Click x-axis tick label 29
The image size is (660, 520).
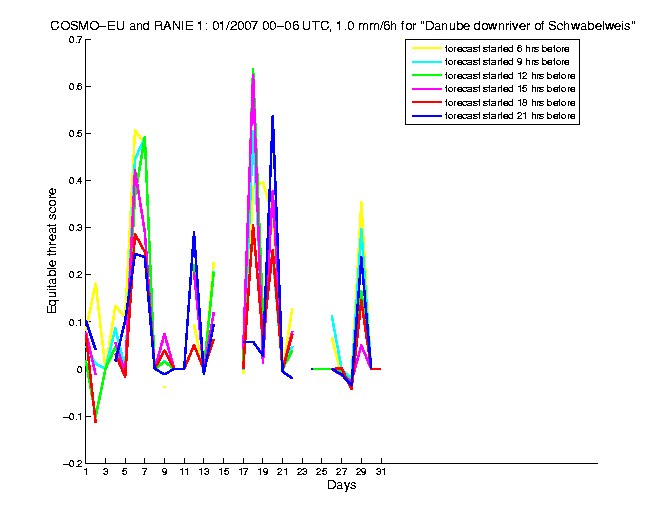[361, 472]
